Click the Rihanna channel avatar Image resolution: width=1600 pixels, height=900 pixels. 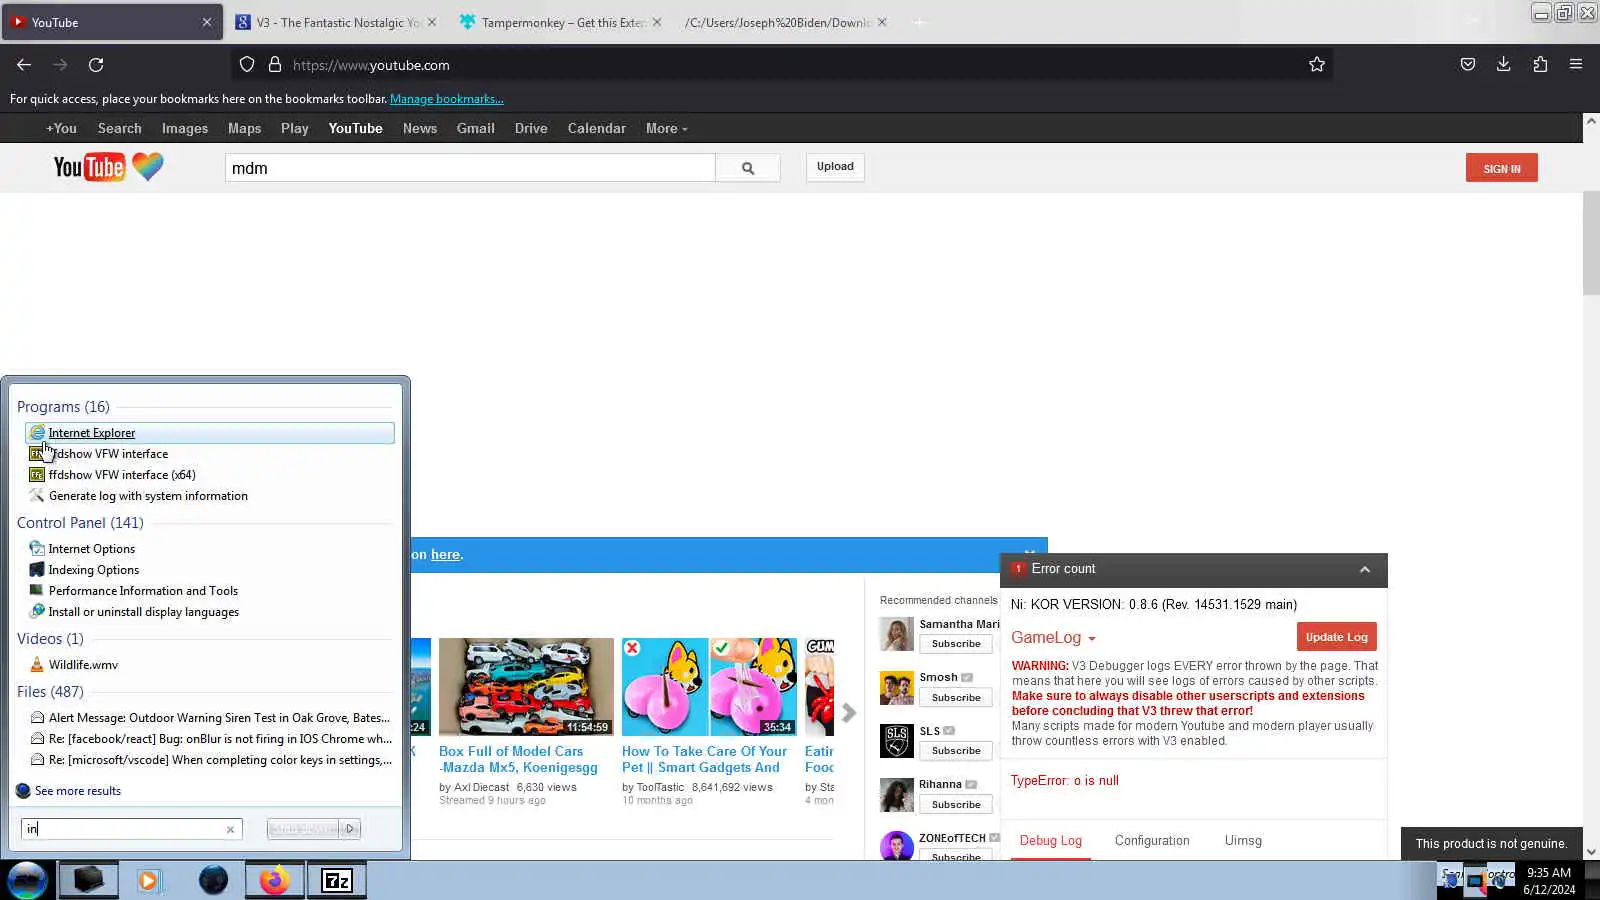tap(896, 795)
